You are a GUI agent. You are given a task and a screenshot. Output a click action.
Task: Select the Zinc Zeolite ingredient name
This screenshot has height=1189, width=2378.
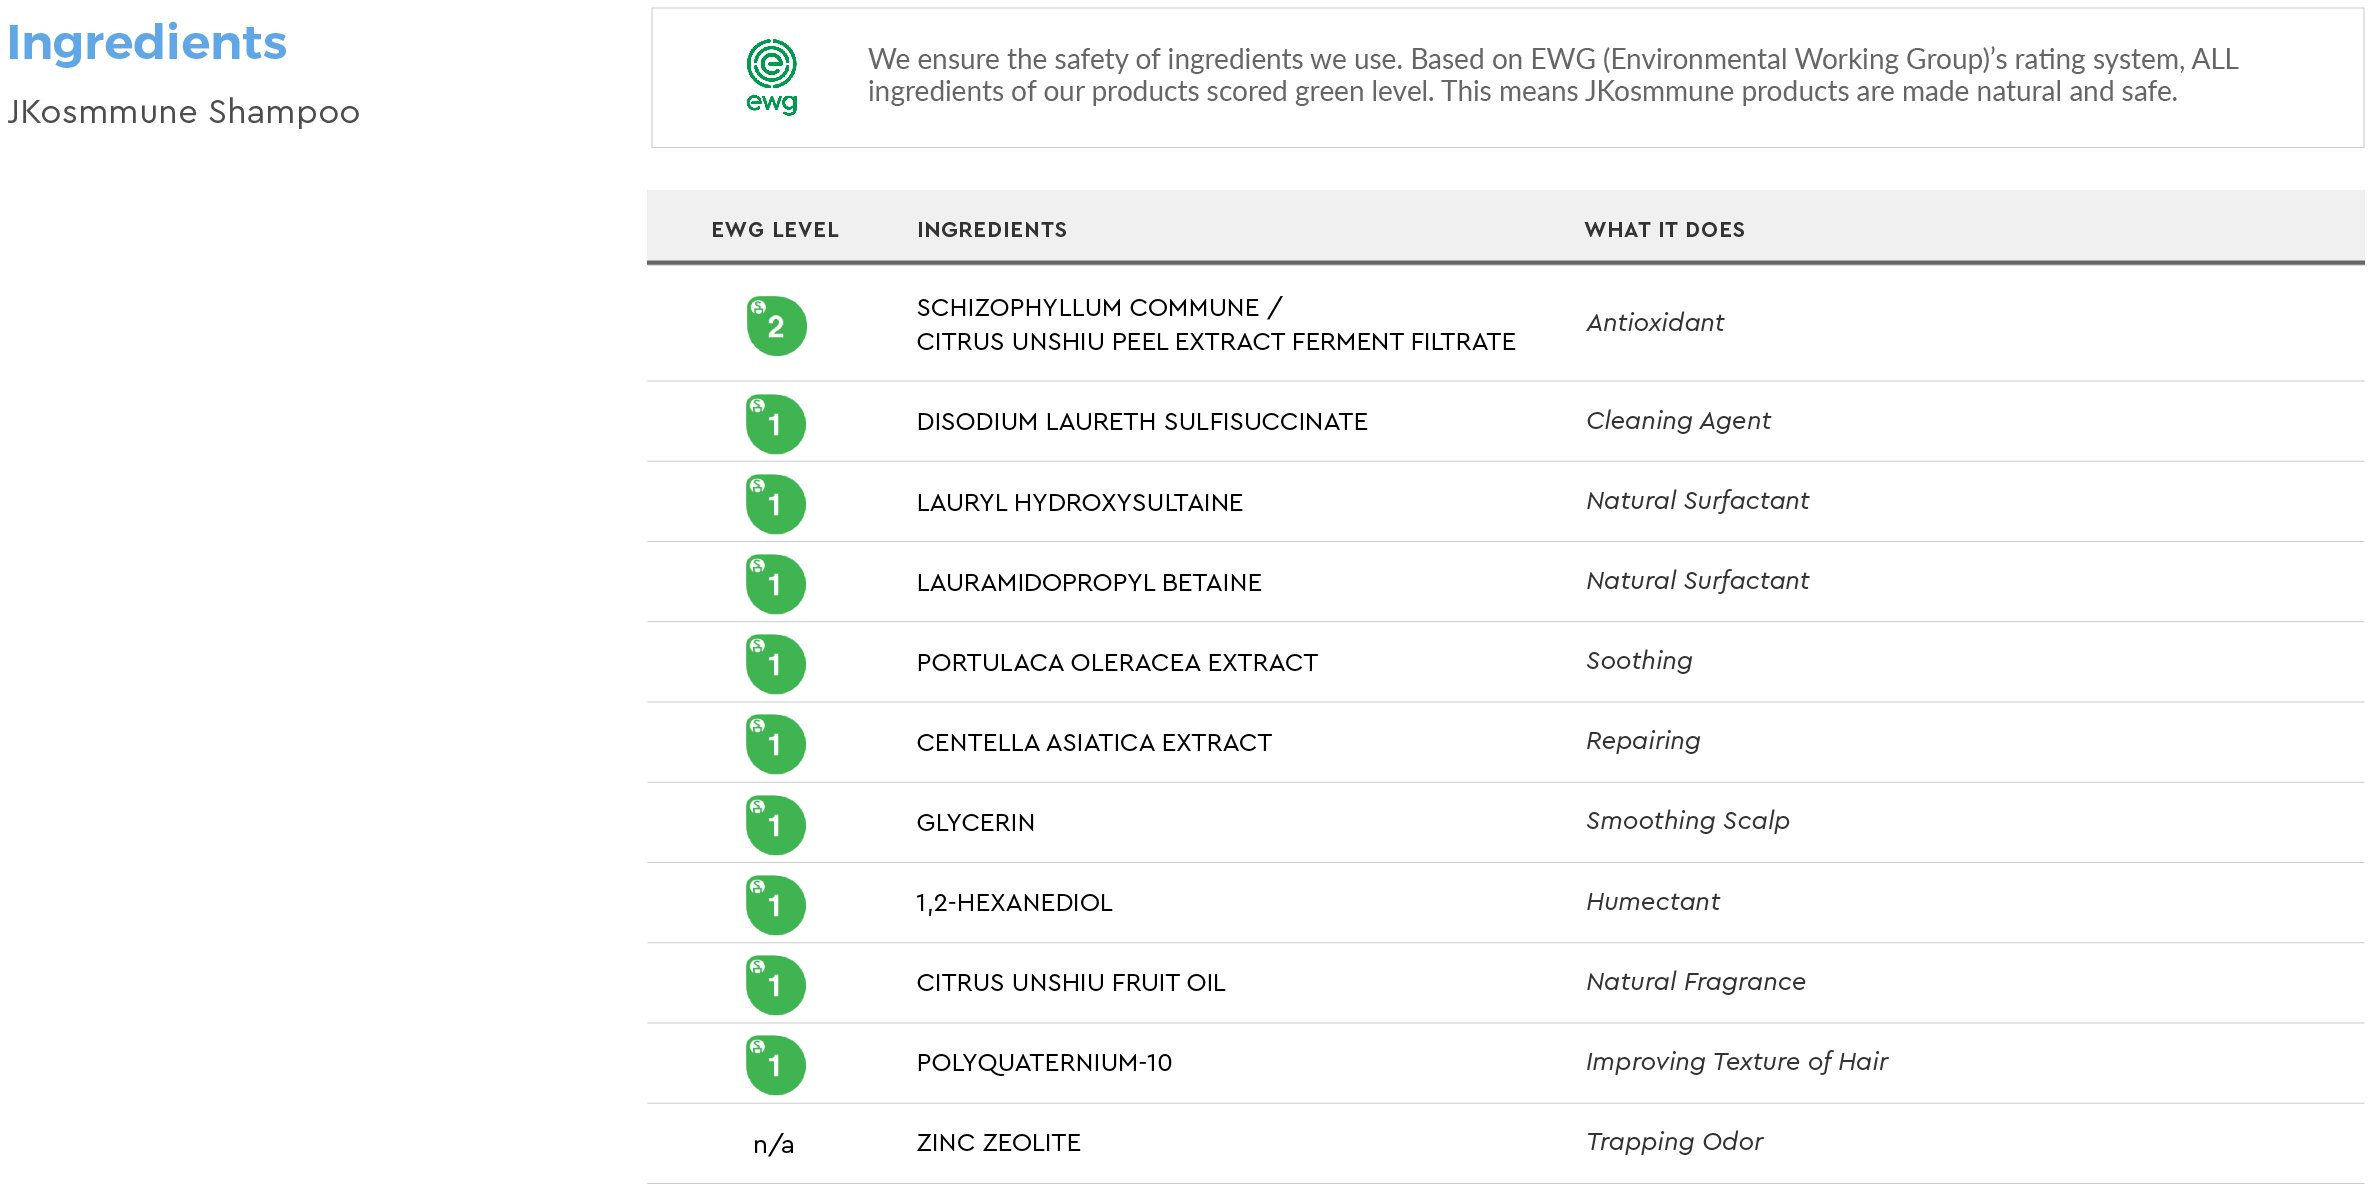coord(999,1143)
